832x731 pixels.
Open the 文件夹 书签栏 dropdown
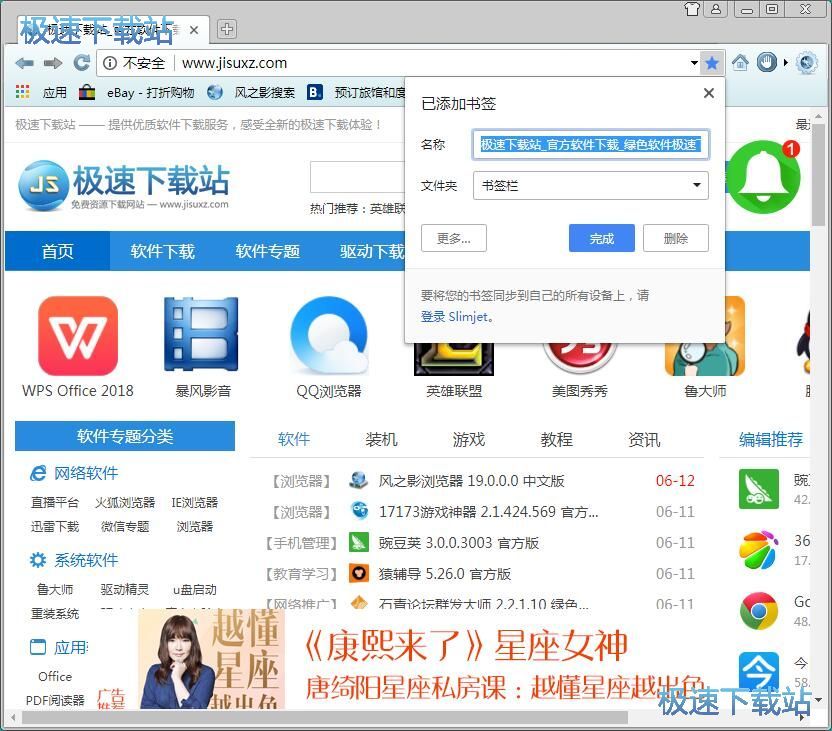click(x=591, y=186)
